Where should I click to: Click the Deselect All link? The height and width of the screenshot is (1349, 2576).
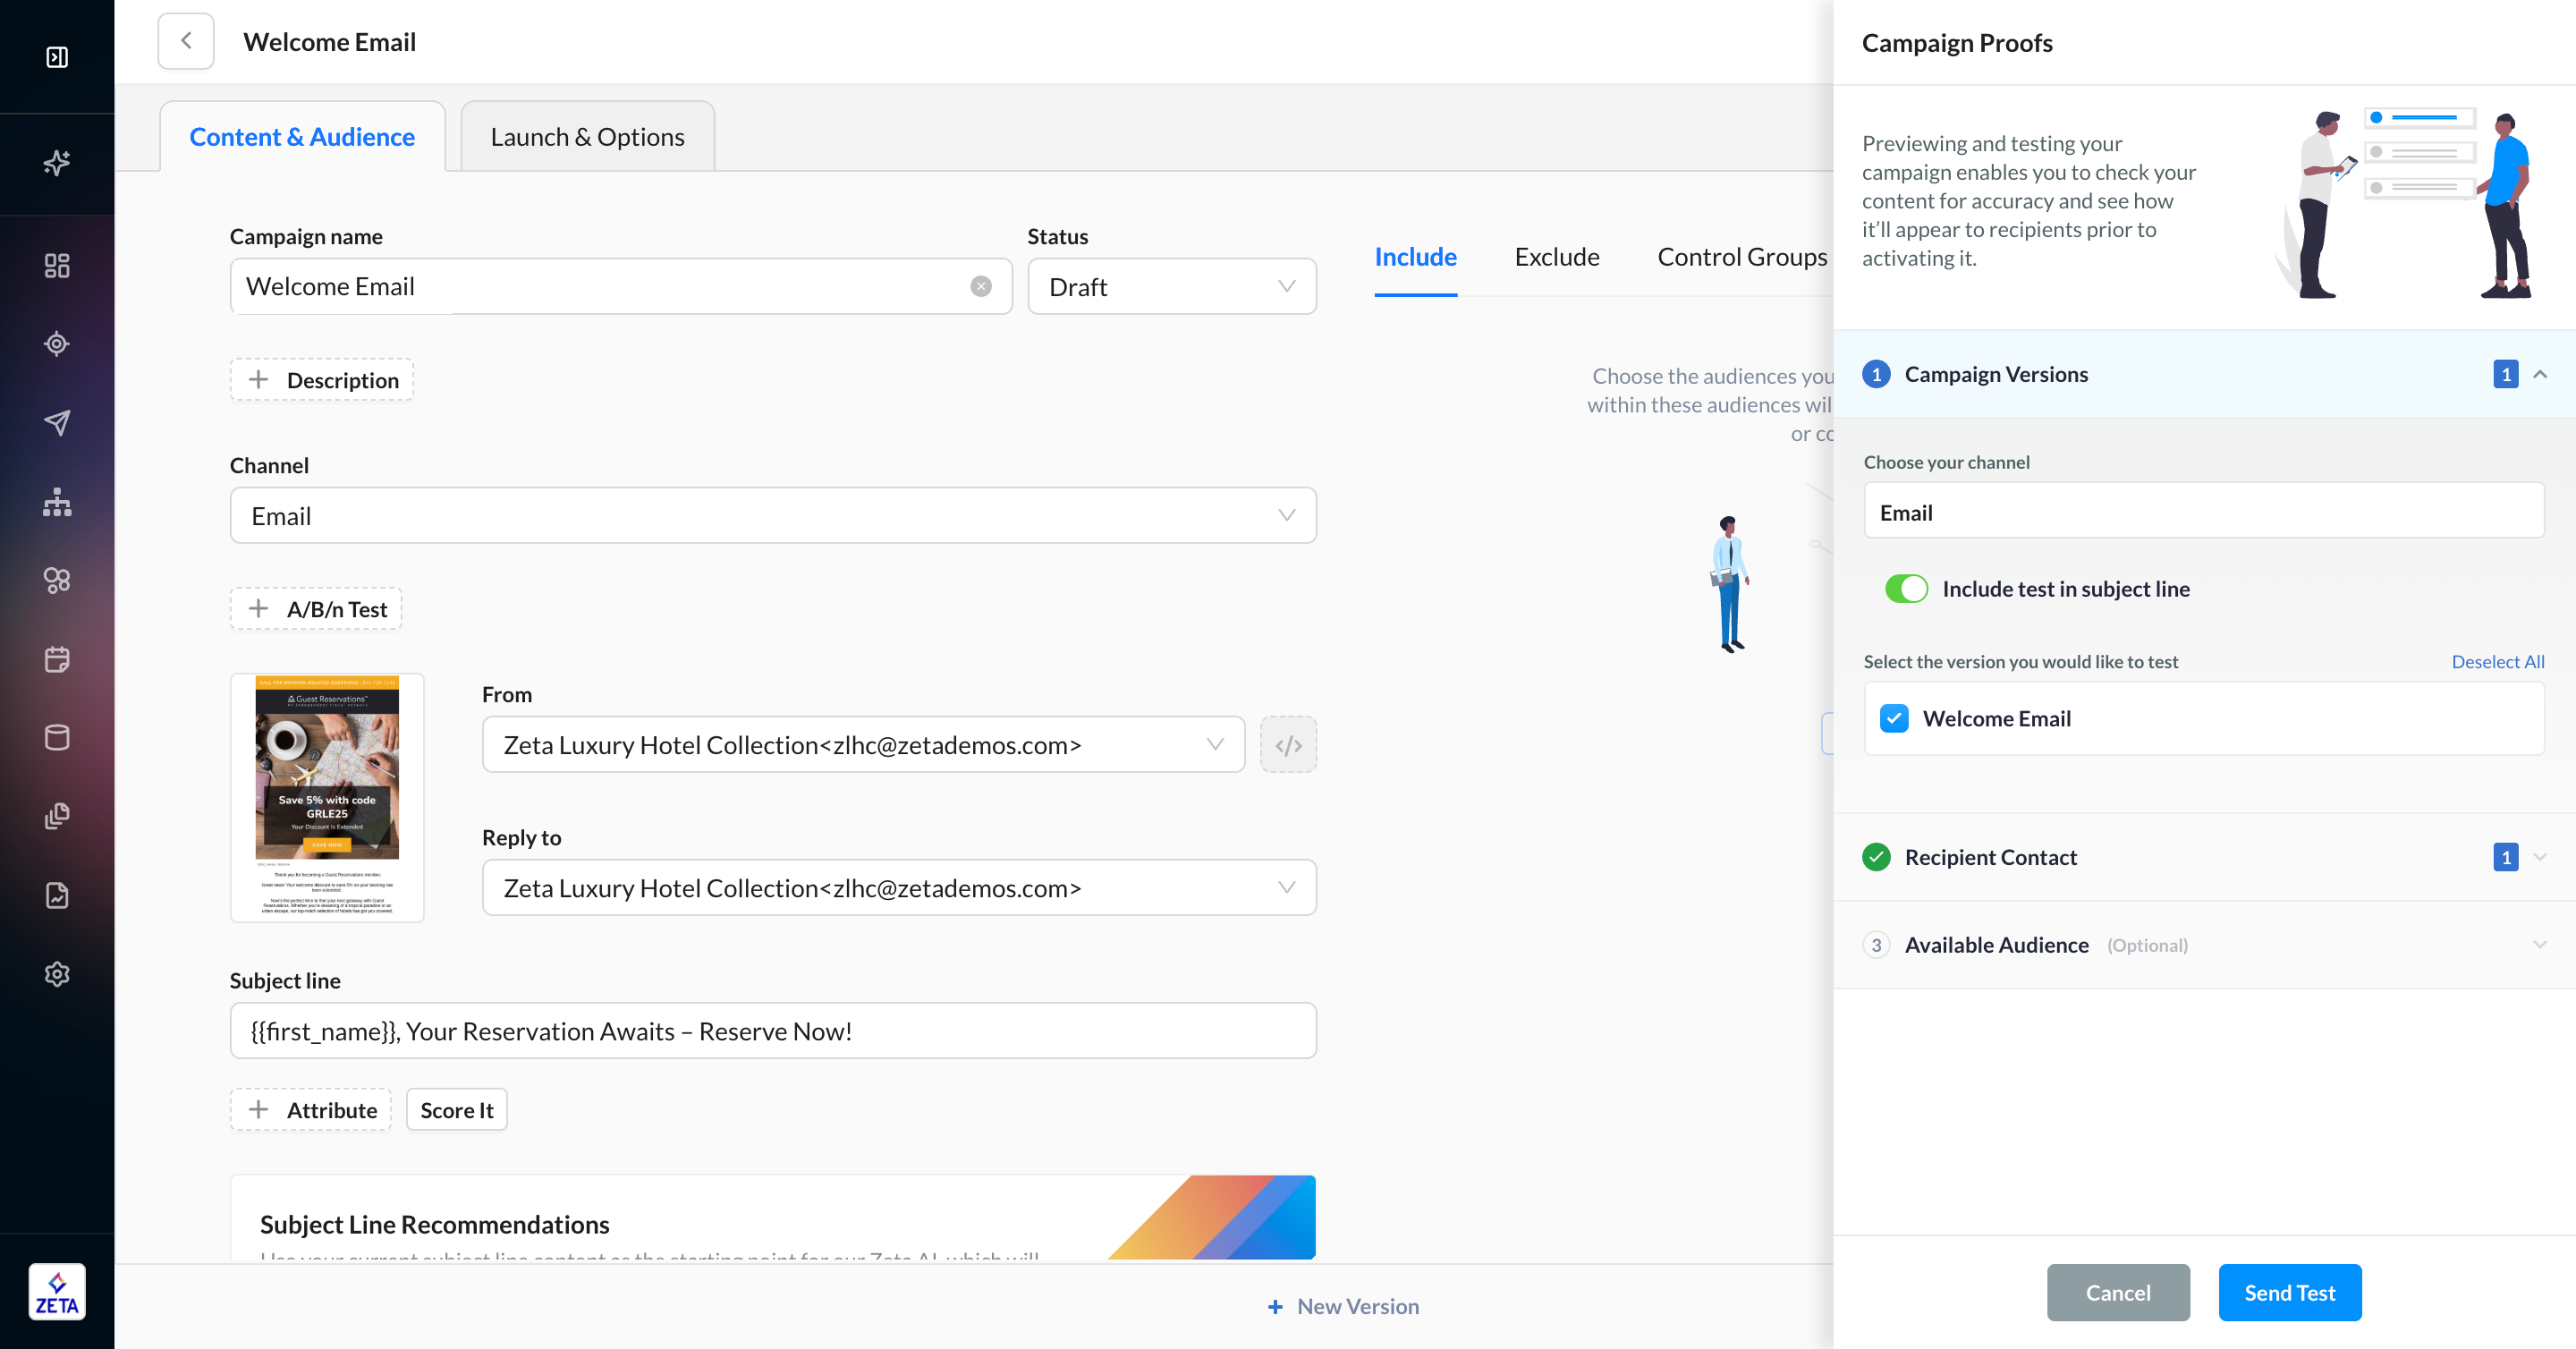click(x=2497, y=661)
